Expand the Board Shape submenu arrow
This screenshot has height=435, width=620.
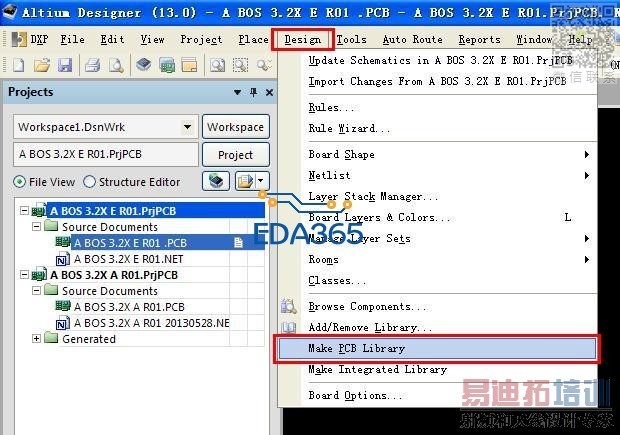[x=587, y=155]
